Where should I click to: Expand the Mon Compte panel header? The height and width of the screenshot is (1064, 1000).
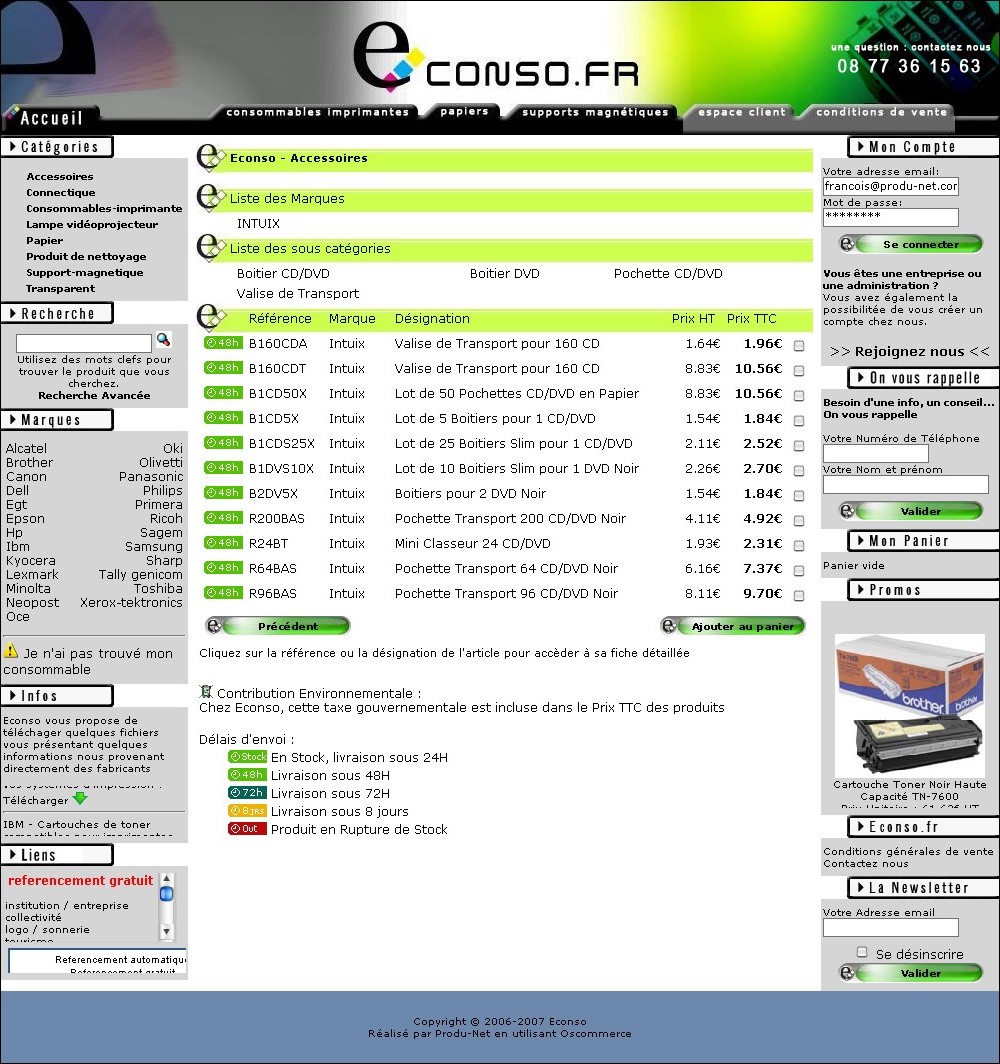point(923,147)
